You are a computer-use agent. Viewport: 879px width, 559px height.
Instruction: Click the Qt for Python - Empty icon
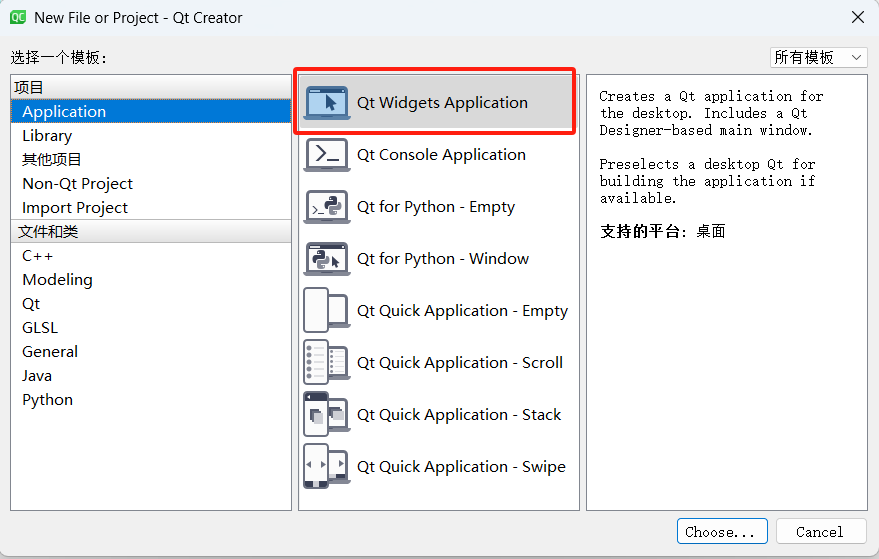327,207
